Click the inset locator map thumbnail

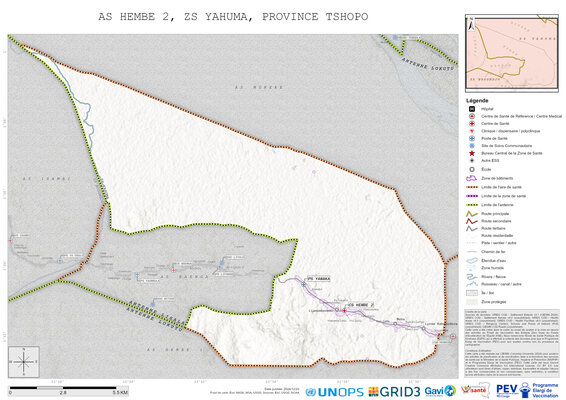click(x=512, y=53)
